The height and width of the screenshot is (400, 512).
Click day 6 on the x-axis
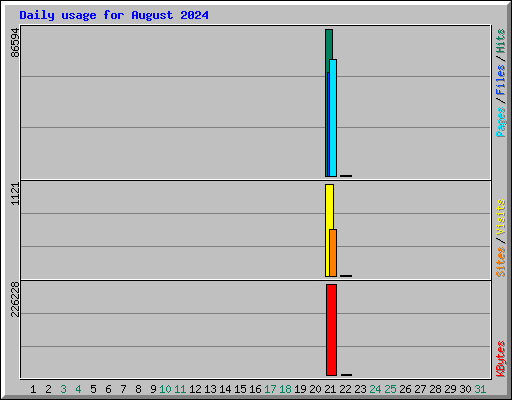(x=108, y=389)
